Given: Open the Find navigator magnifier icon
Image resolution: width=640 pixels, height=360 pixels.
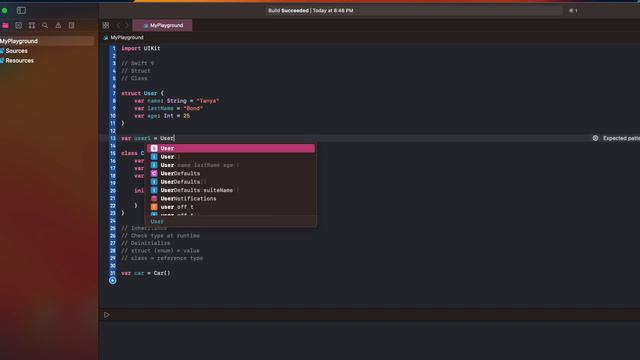Looking at the screenshot, I should (45, 25).
